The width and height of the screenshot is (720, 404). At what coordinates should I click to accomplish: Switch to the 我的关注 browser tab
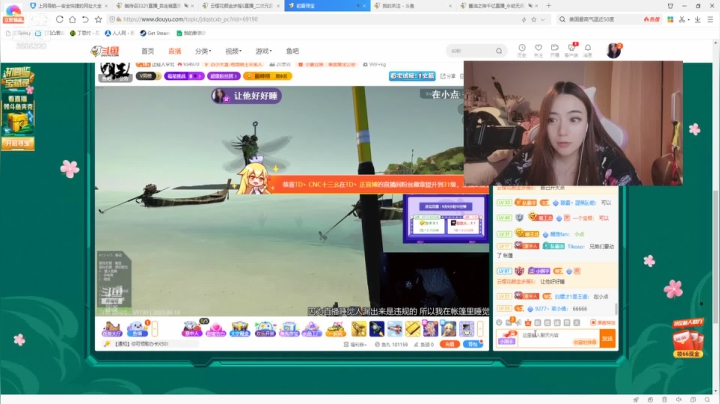click(x=413, y=6)
